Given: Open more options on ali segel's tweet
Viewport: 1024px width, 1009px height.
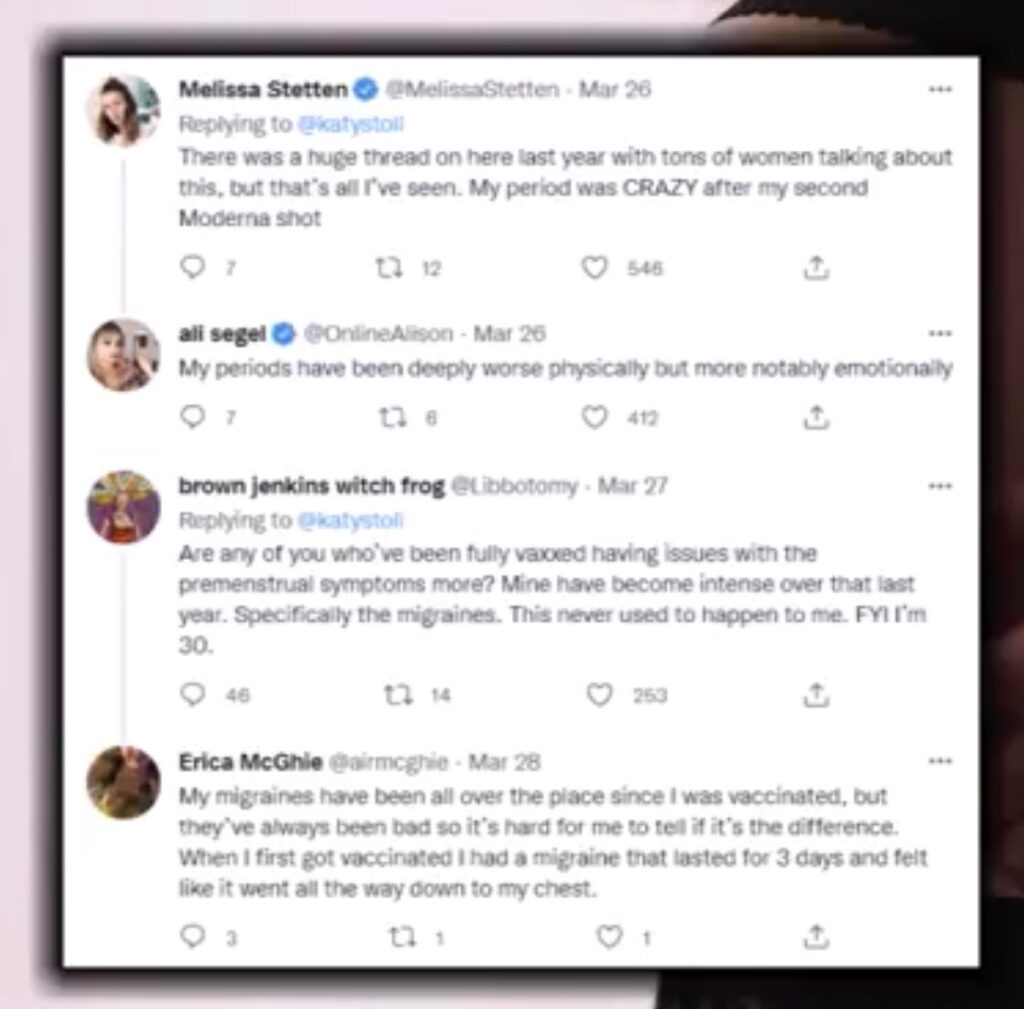Looking at the screenshot, I should point(940,333).
